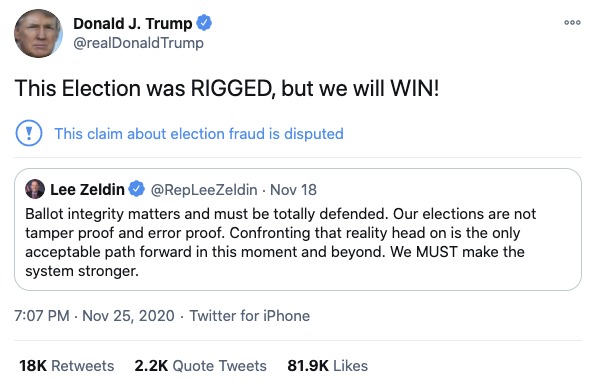Click the main tweet text 'This Election was RIGGED'
Viewport: 591px width, 389px height.
click(143, 89)
